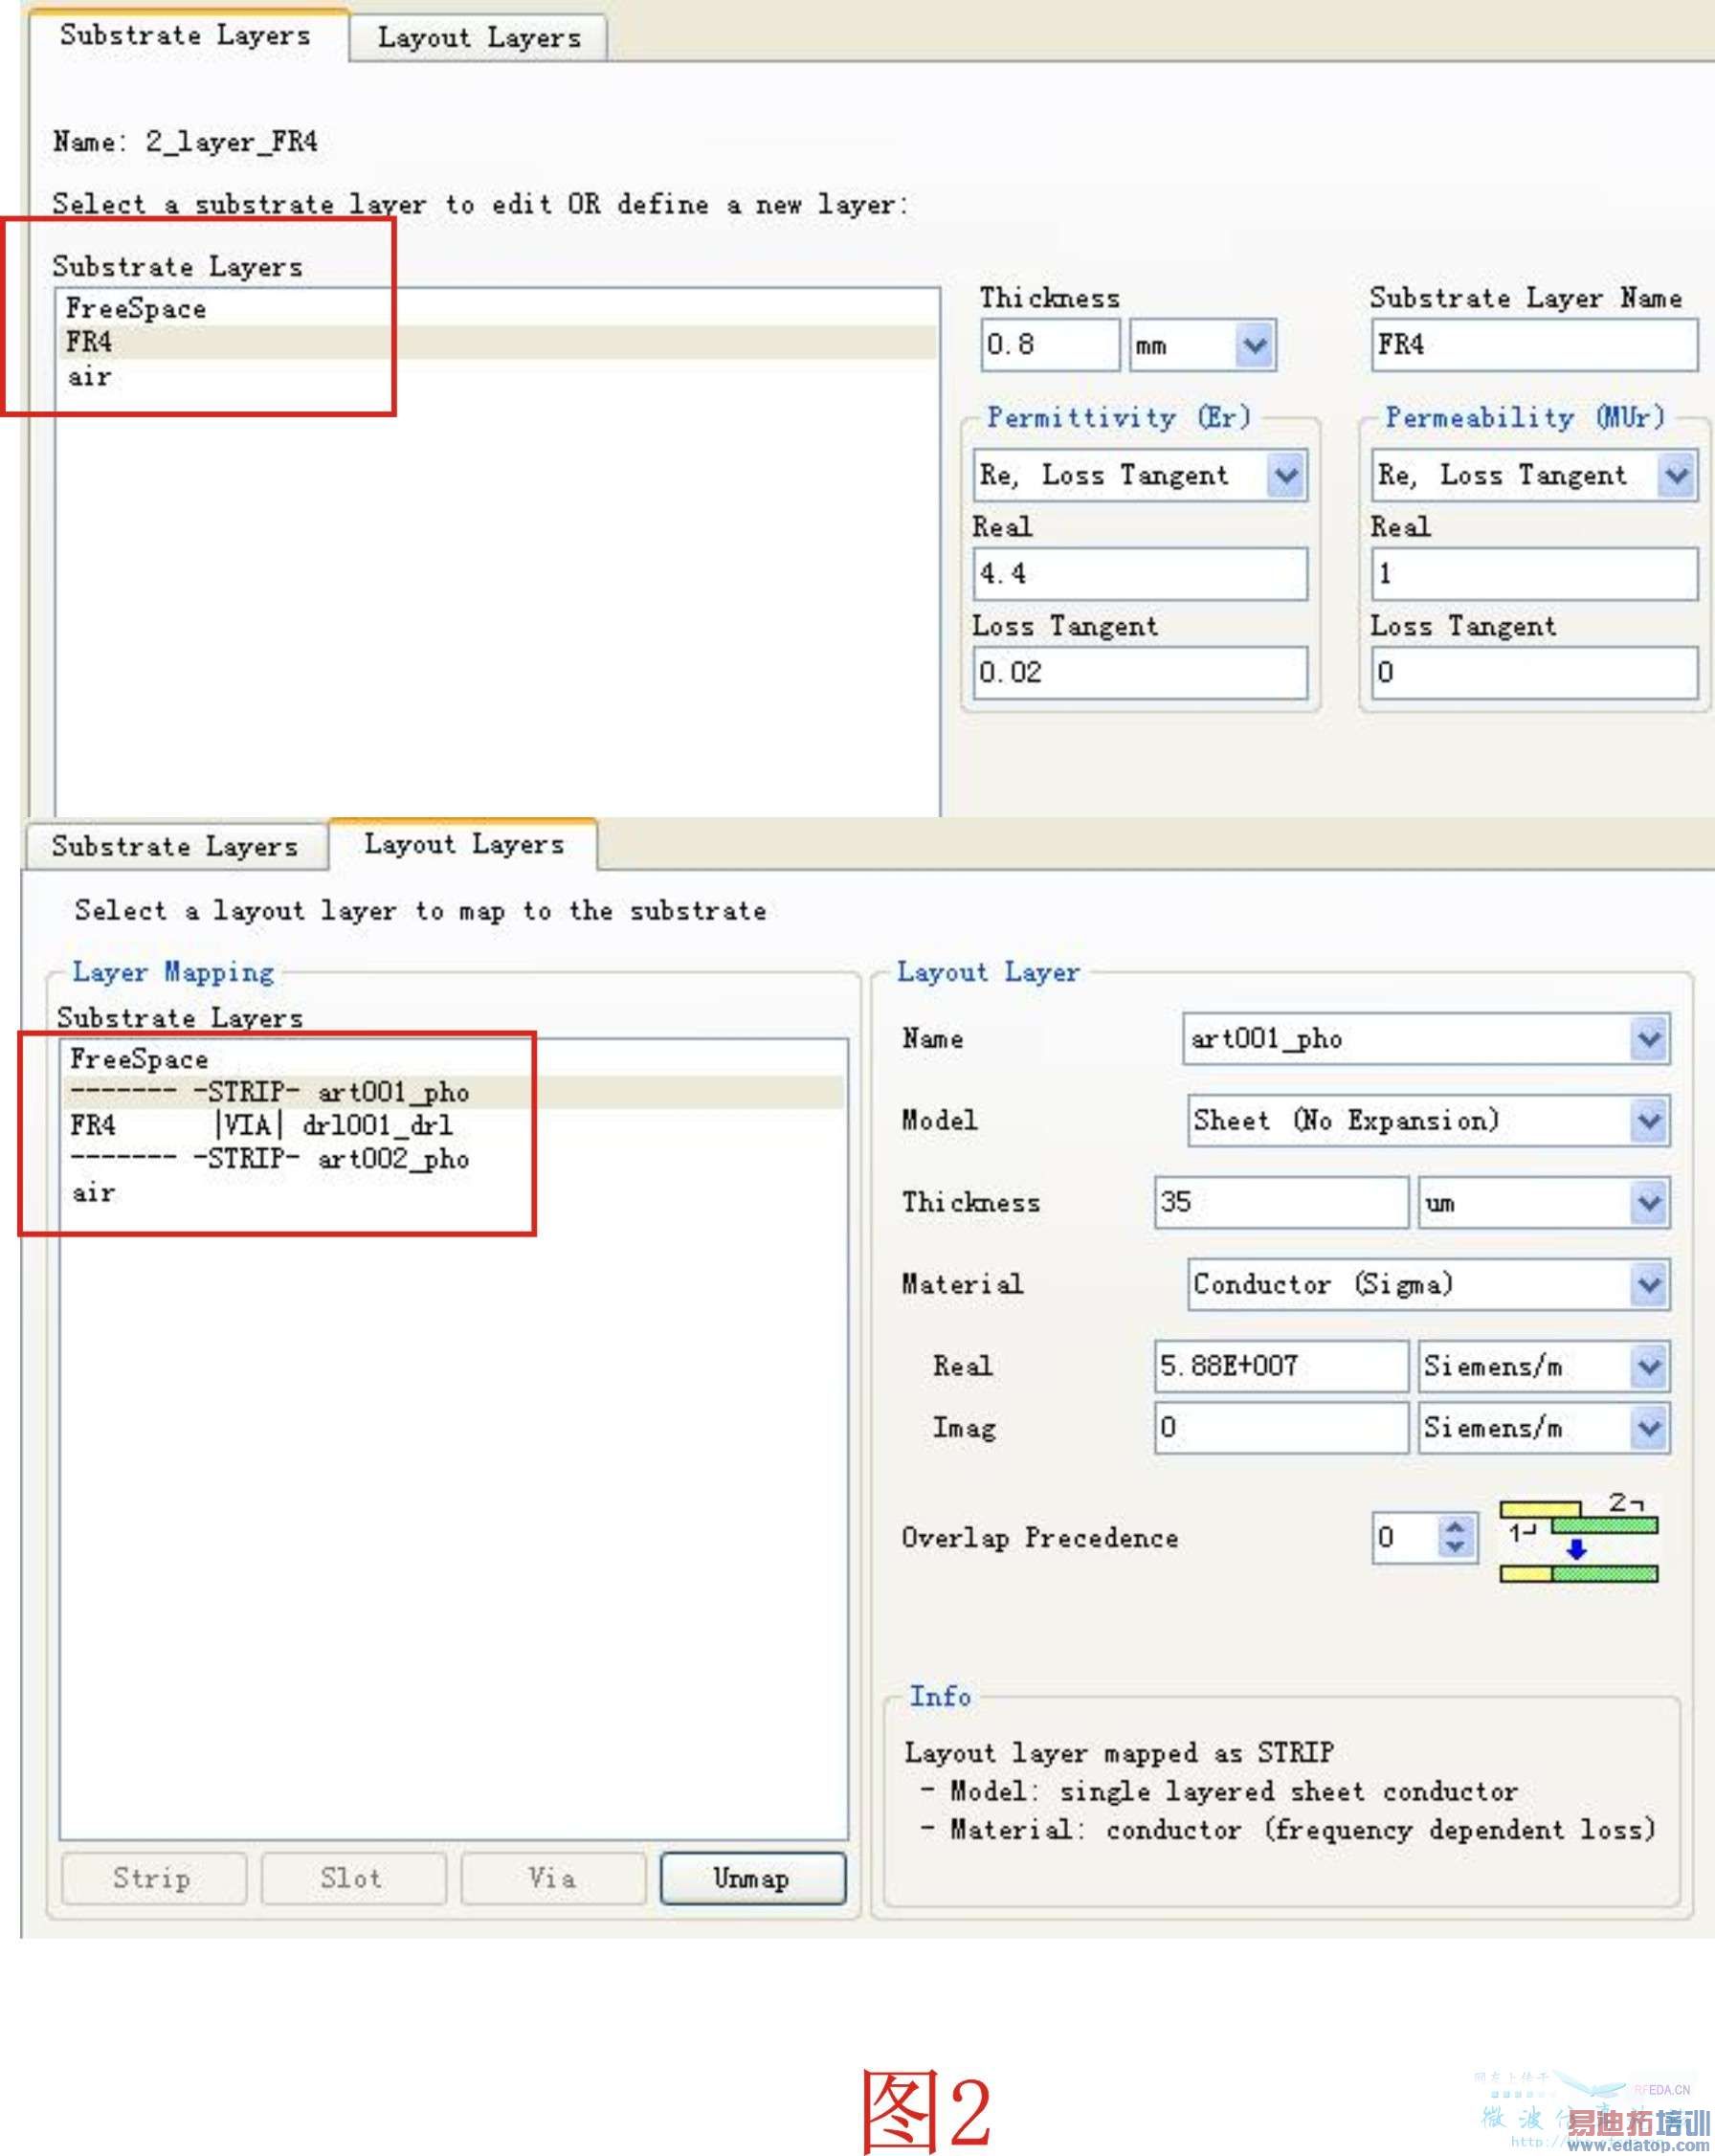This screenshot has width=1715, height=2156.
Task: Open the Permeability (MUr) format dropdown
Action: tap(1534, 476)
